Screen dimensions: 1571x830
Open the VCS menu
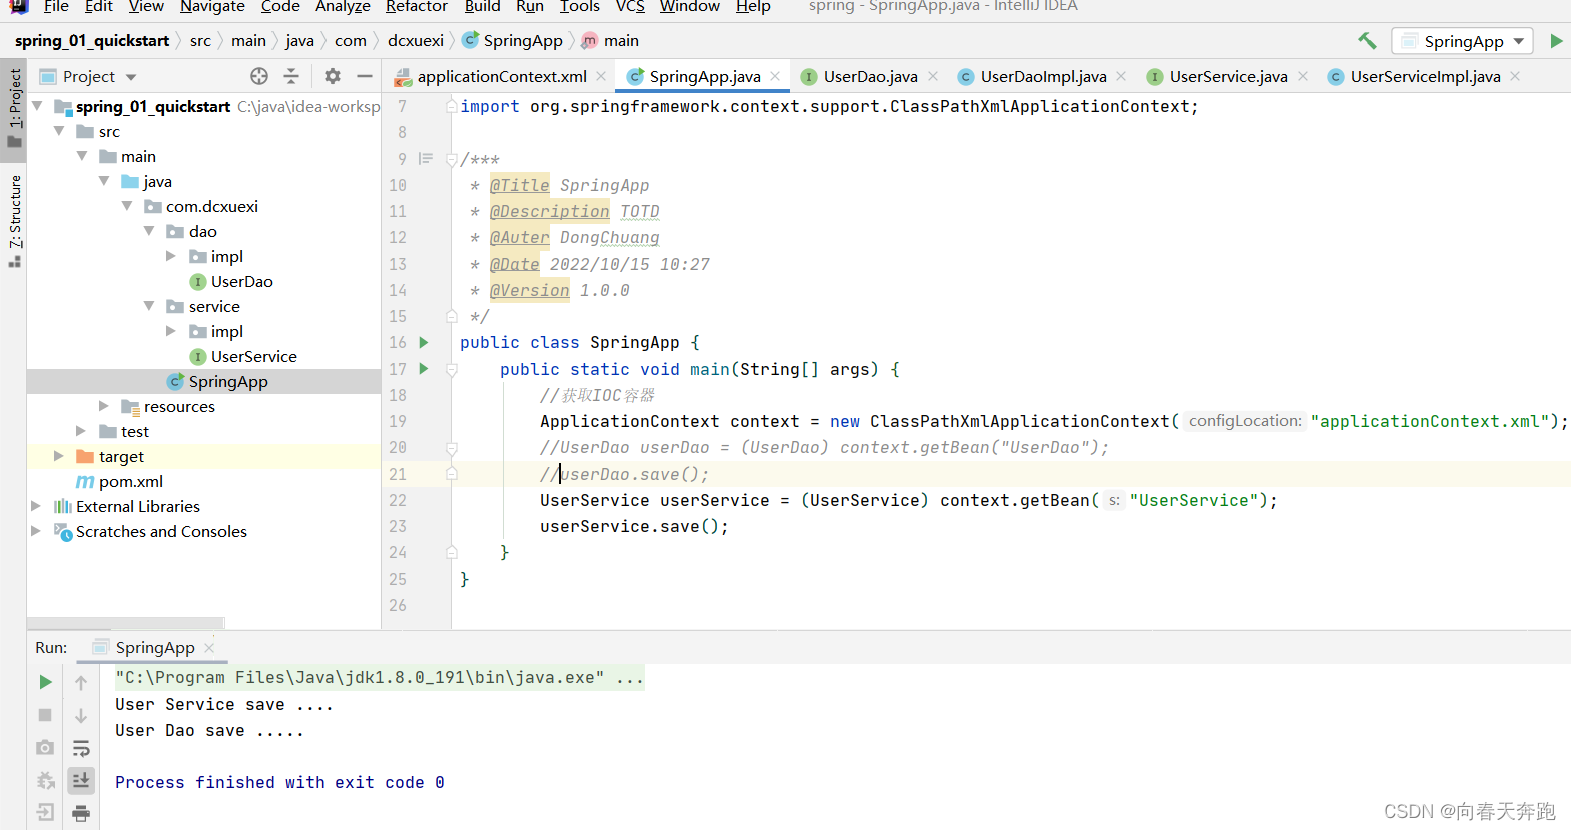coord(630,7)
